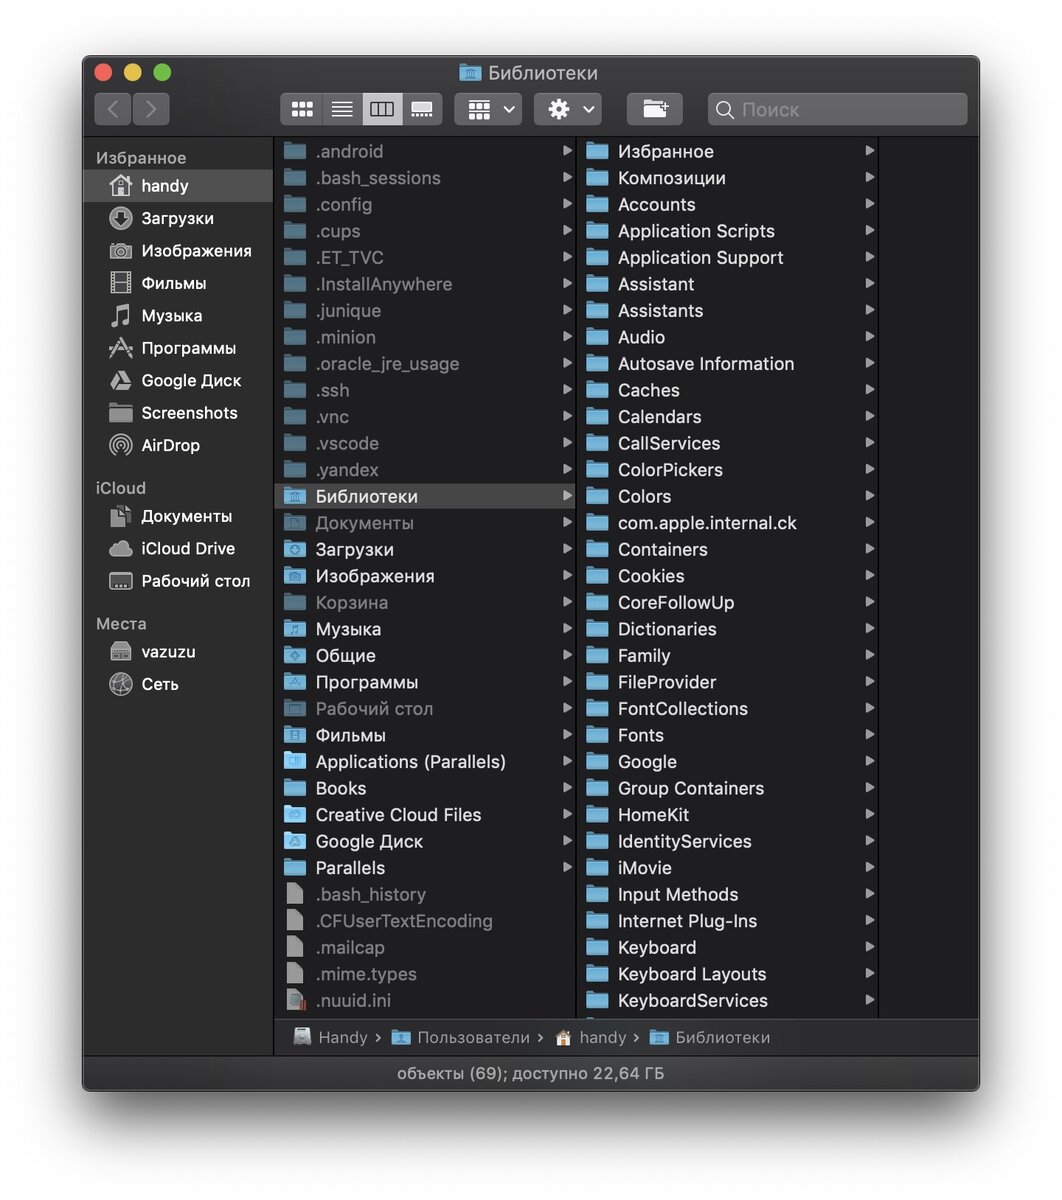This screenshot has height=1200, width=1062.
Task: Open Программы in the sidebar
Action: click(178, 348)
